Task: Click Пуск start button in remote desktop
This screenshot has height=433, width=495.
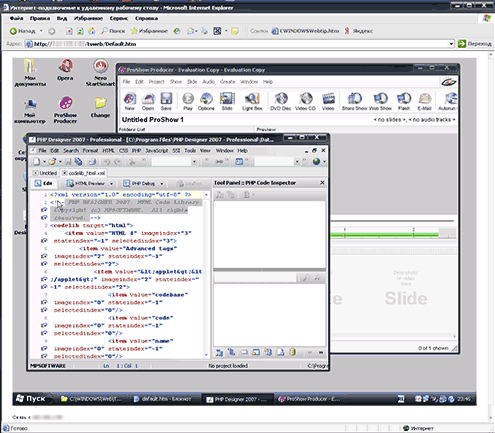Action: [31, 399]
